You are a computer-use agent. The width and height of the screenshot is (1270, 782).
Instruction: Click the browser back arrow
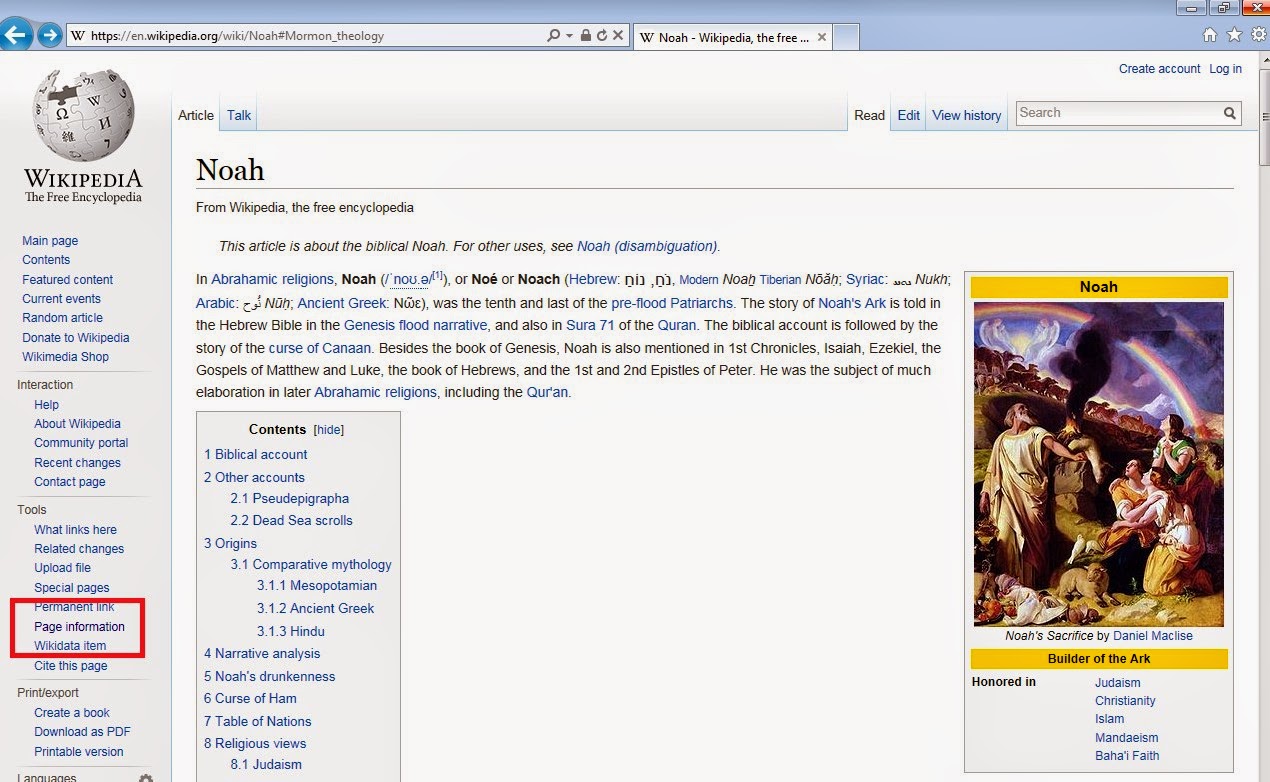coord(17,33)
